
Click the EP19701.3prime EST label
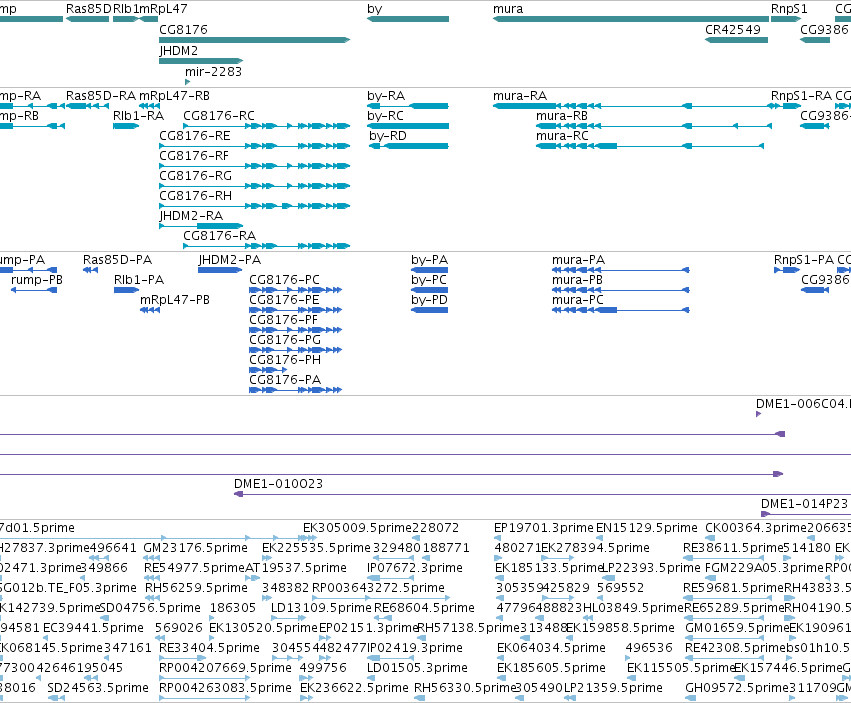[543, 527]
